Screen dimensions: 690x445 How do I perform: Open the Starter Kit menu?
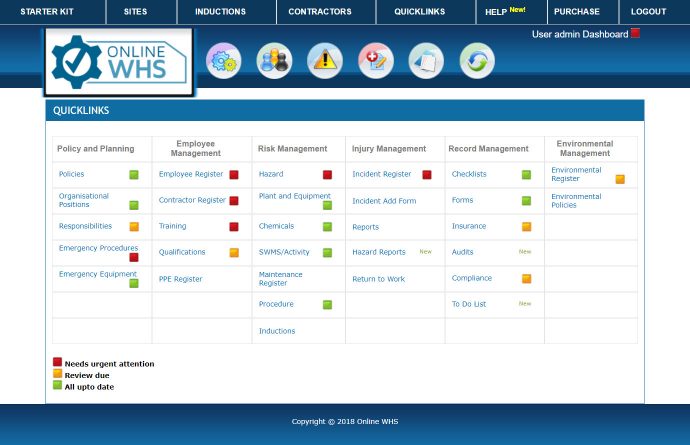(47, 12)
